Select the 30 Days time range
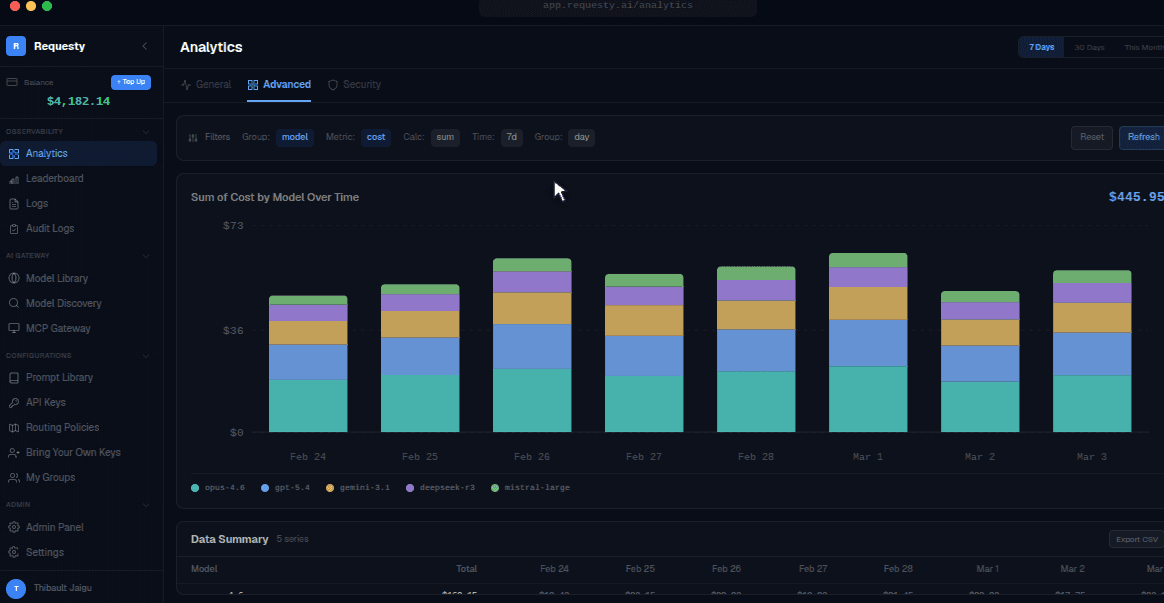This screenshot has height=603, width=1164. [x=1089, y=48]
